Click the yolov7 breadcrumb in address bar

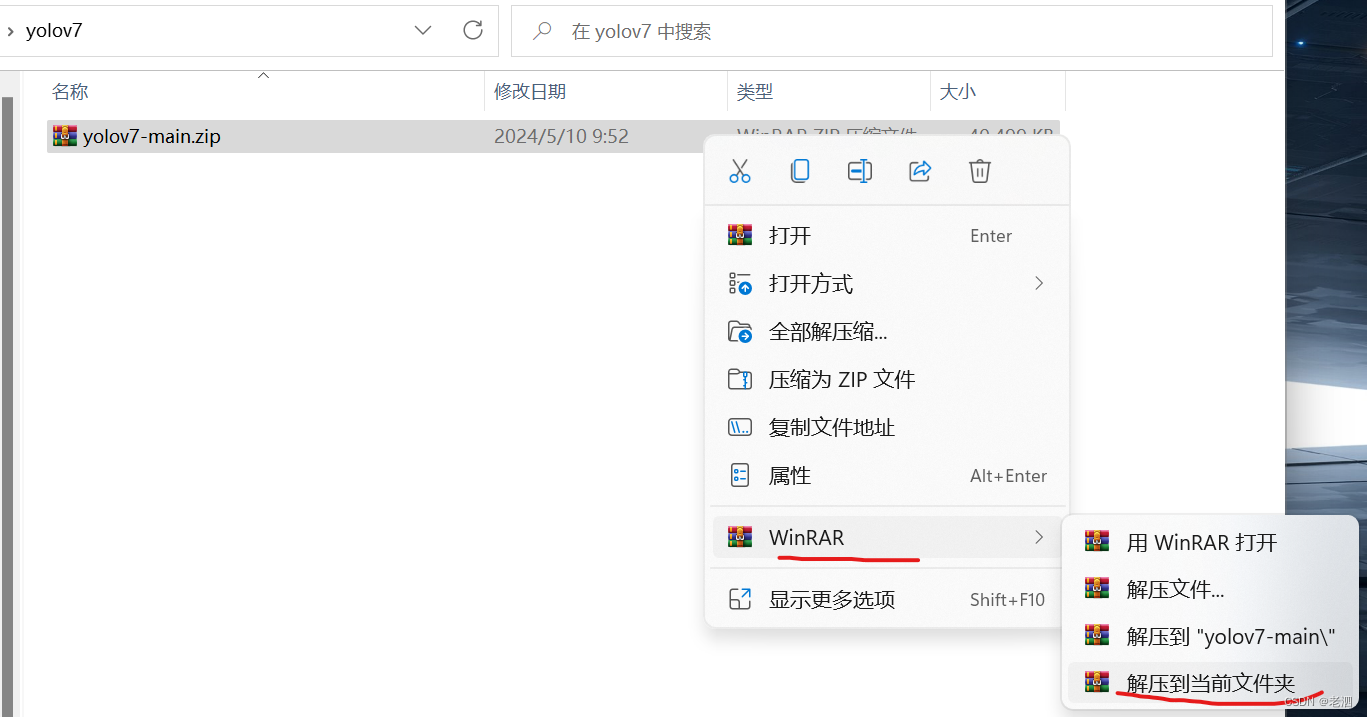pos(54,31)
